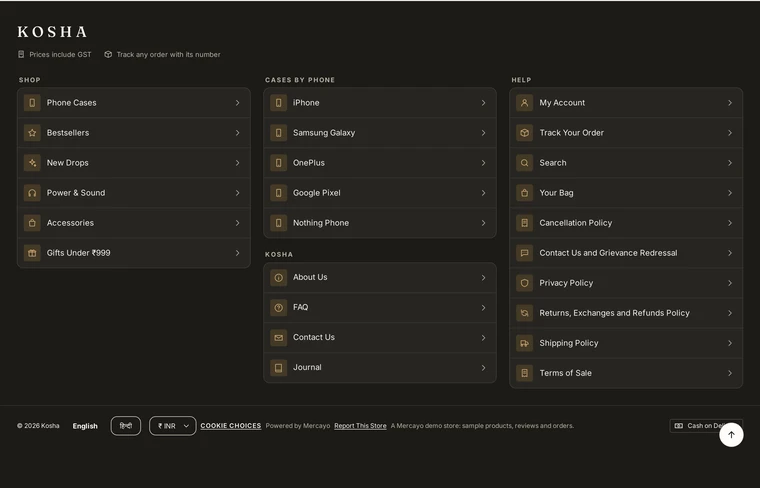Open Cookie Choices
This screenshot has width=760, height=488.
coord(231,425)
